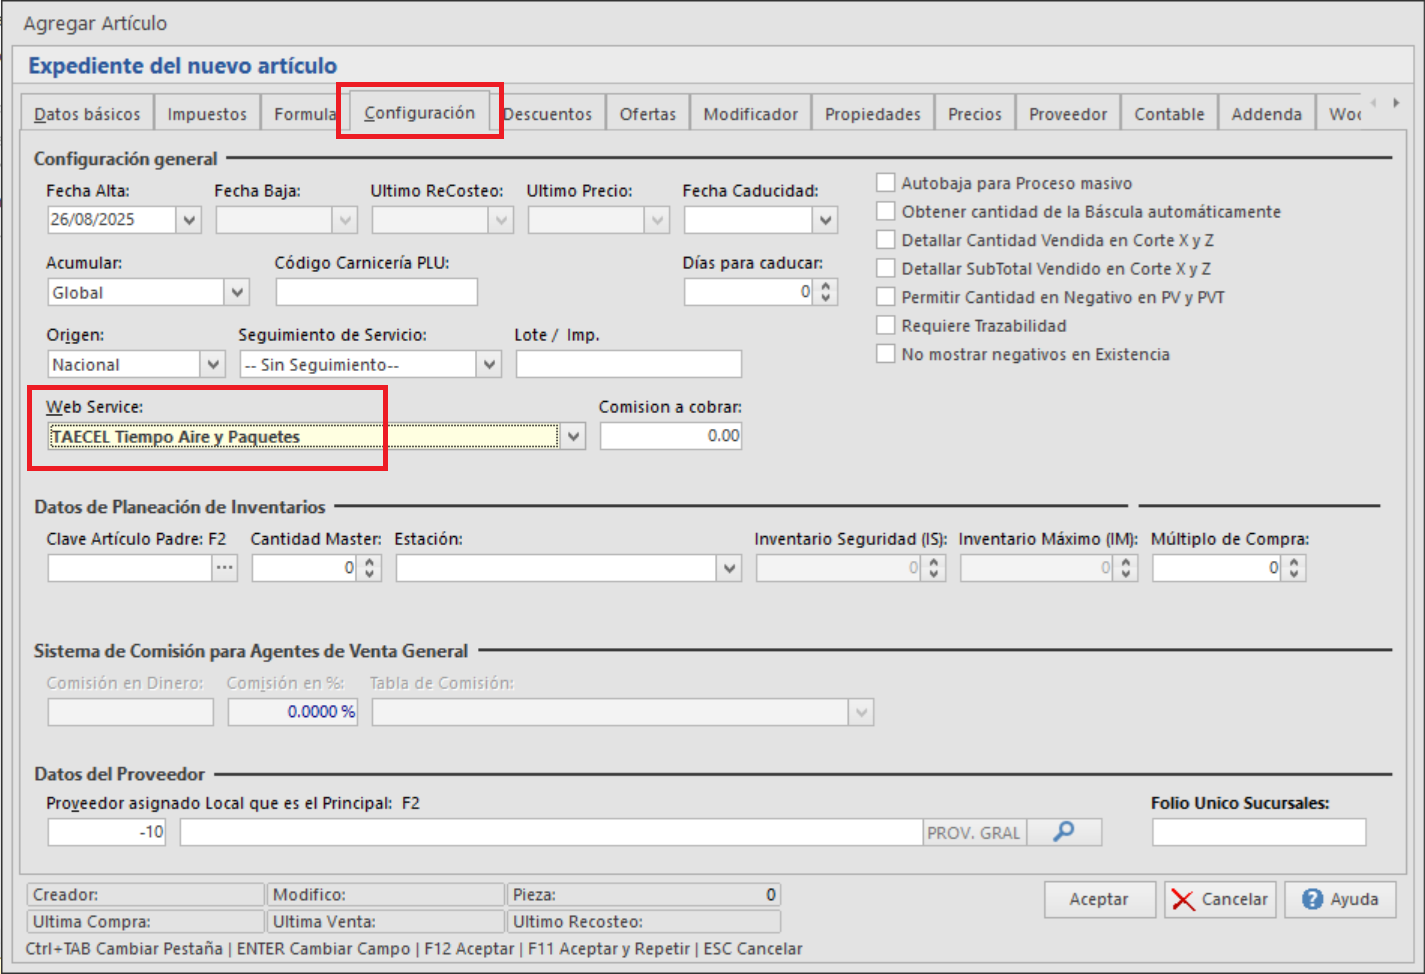Image resolution: width=1425 pixels, height=974 pixels.
Task: Expand the Seguimiento de Servicio dropdown
Action: 489,365
